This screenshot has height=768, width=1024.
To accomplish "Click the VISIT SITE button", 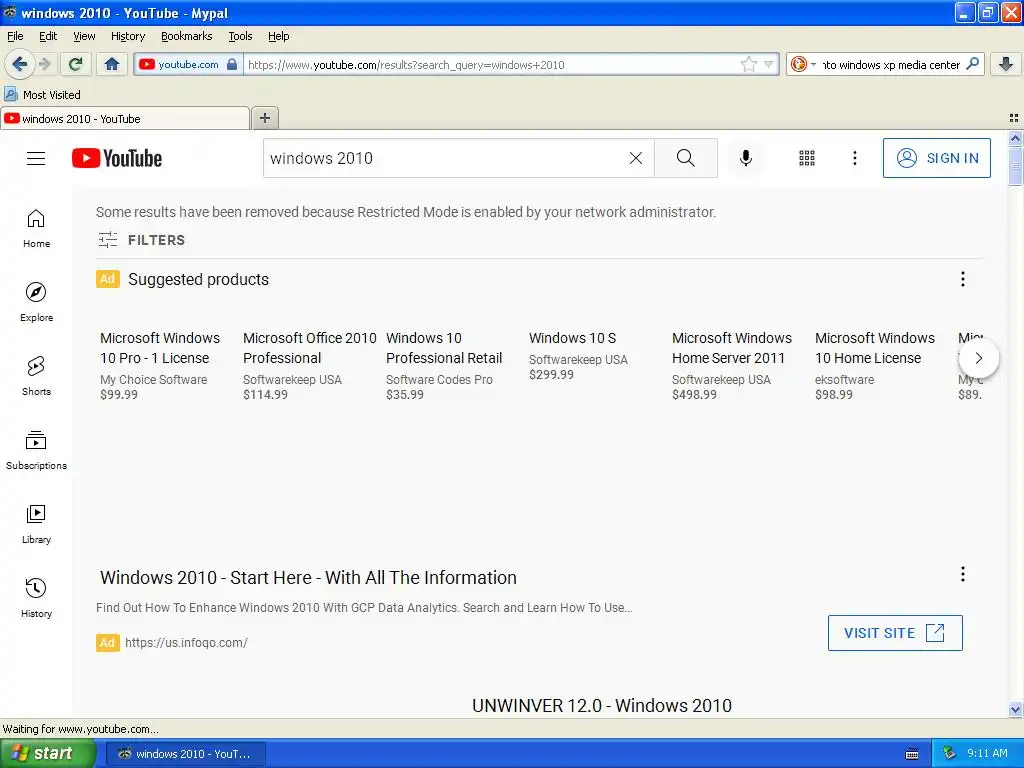I will pyautogui.click(x=895, y=633).
